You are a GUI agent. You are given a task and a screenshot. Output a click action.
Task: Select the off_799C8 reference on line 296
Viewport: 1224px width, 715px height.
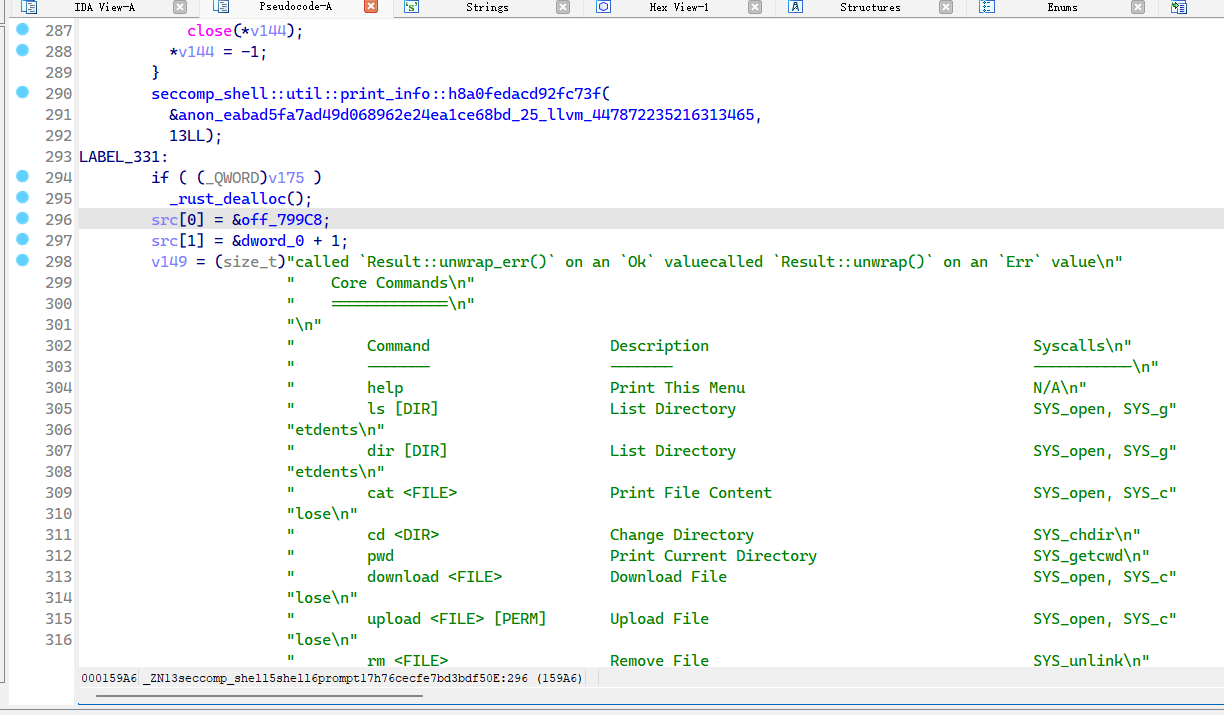pos(286,219)
